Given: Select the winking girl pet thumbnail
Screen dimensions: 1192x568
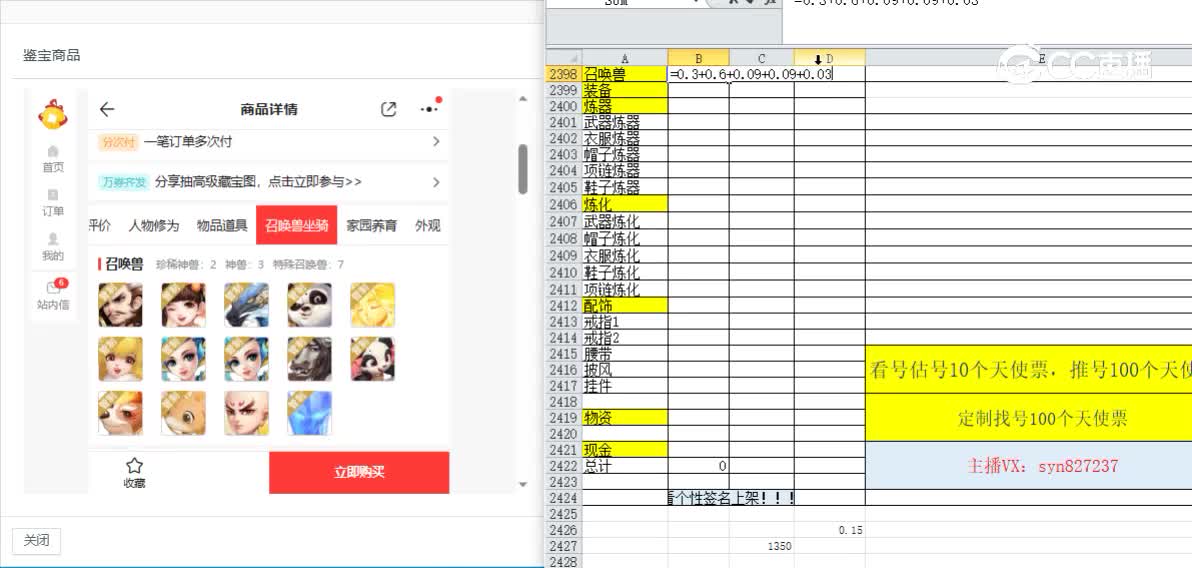Looking at the screenshot, I should tap(183, 305).
